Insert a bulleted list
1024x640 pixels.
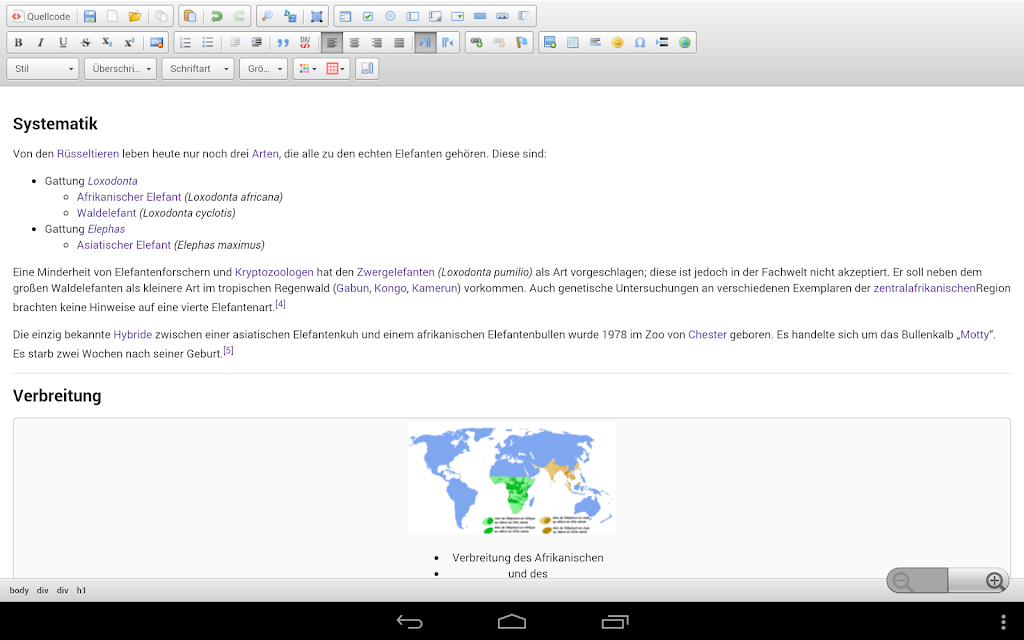coord(208,42)
